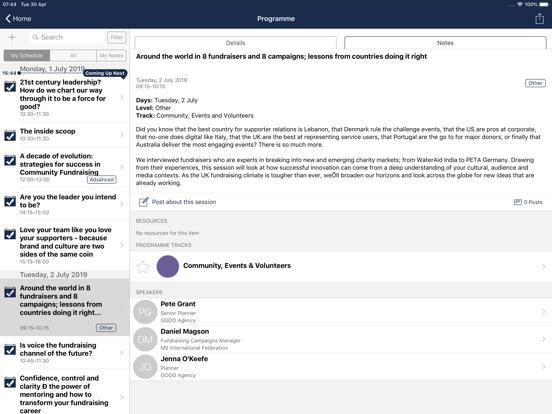Uncheck The inside scoop session
552x414 pixels.
point(10,135)
